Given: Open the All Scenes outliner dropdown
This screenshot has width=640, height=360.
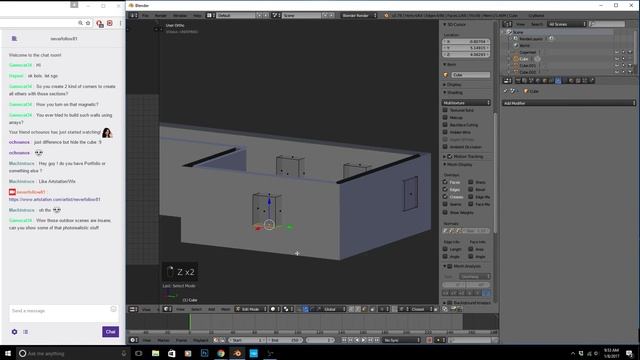Looking at the screenshot, I should 567,24.
